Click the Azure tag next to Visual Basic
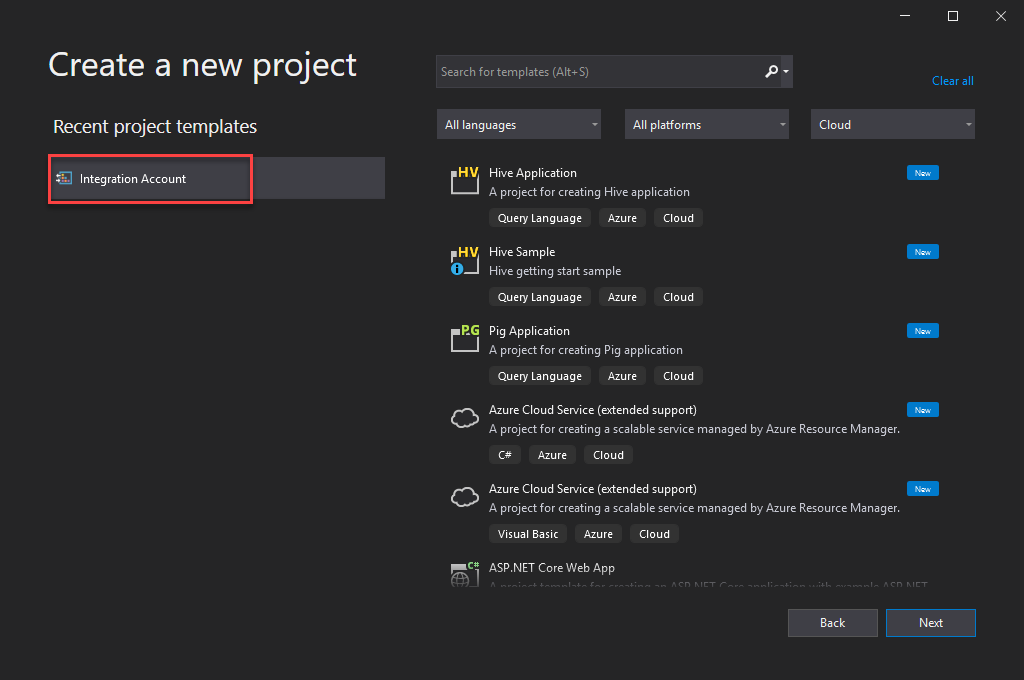 (598, 534)
